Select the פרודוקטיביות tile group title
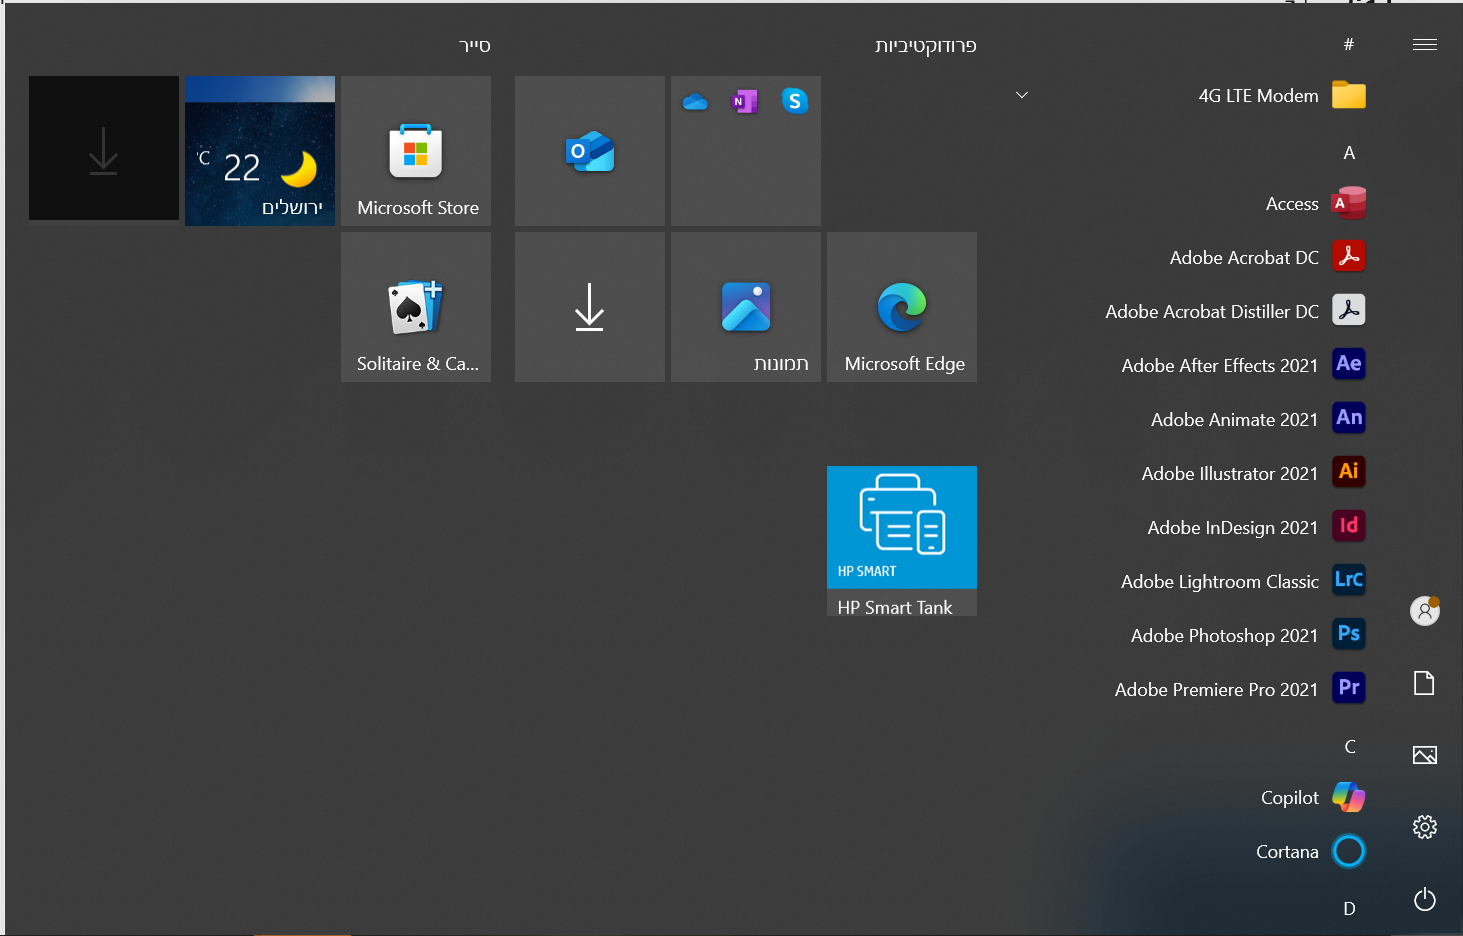The height and width of the screenshot is (936, 1463). point(926,46)
